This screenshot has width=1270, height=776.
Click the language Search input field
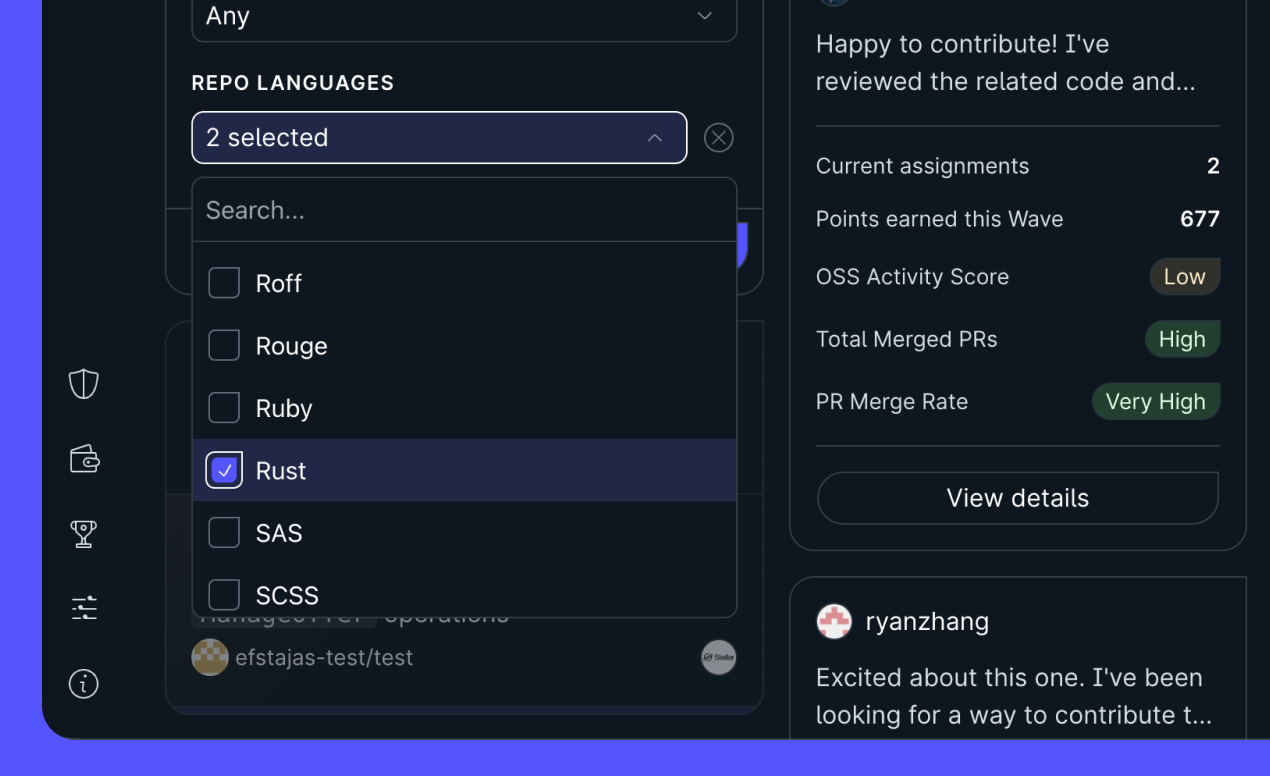[463, 210]
